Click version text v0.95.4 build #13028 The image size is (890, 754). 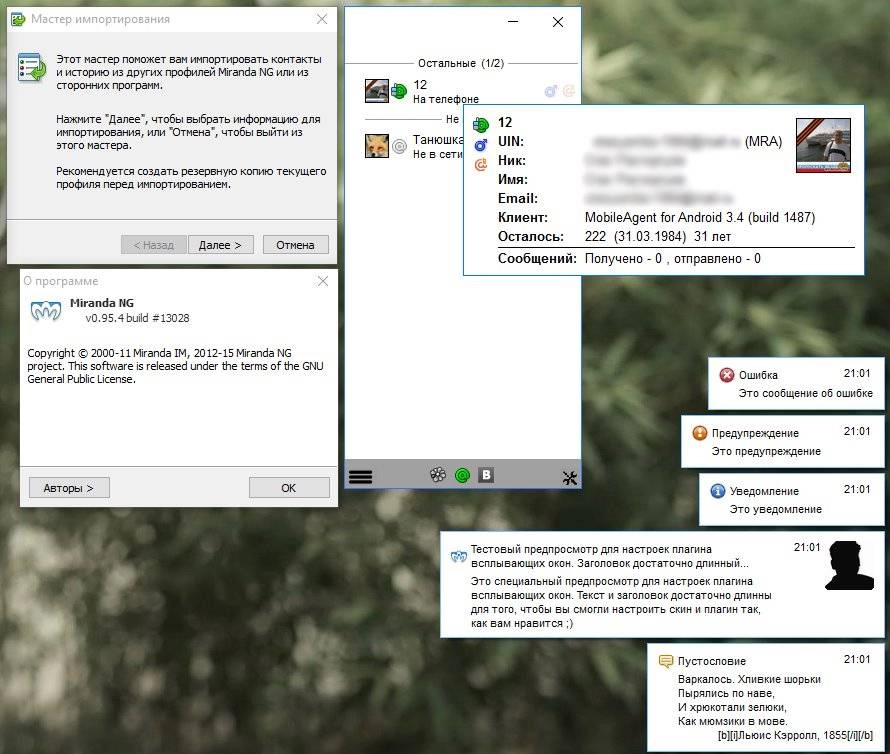(x=137, y=318)
